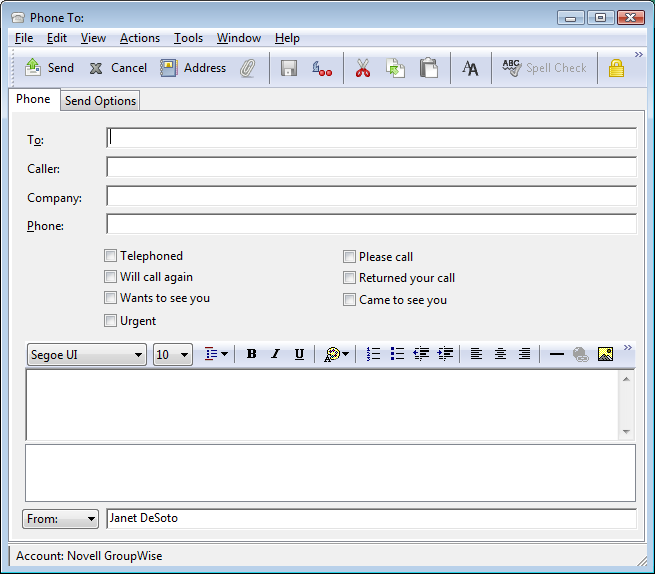Viewport: 655px width, 574px height.
Task: Check the Returned your call checkbox
Action: tap(349, 278)
